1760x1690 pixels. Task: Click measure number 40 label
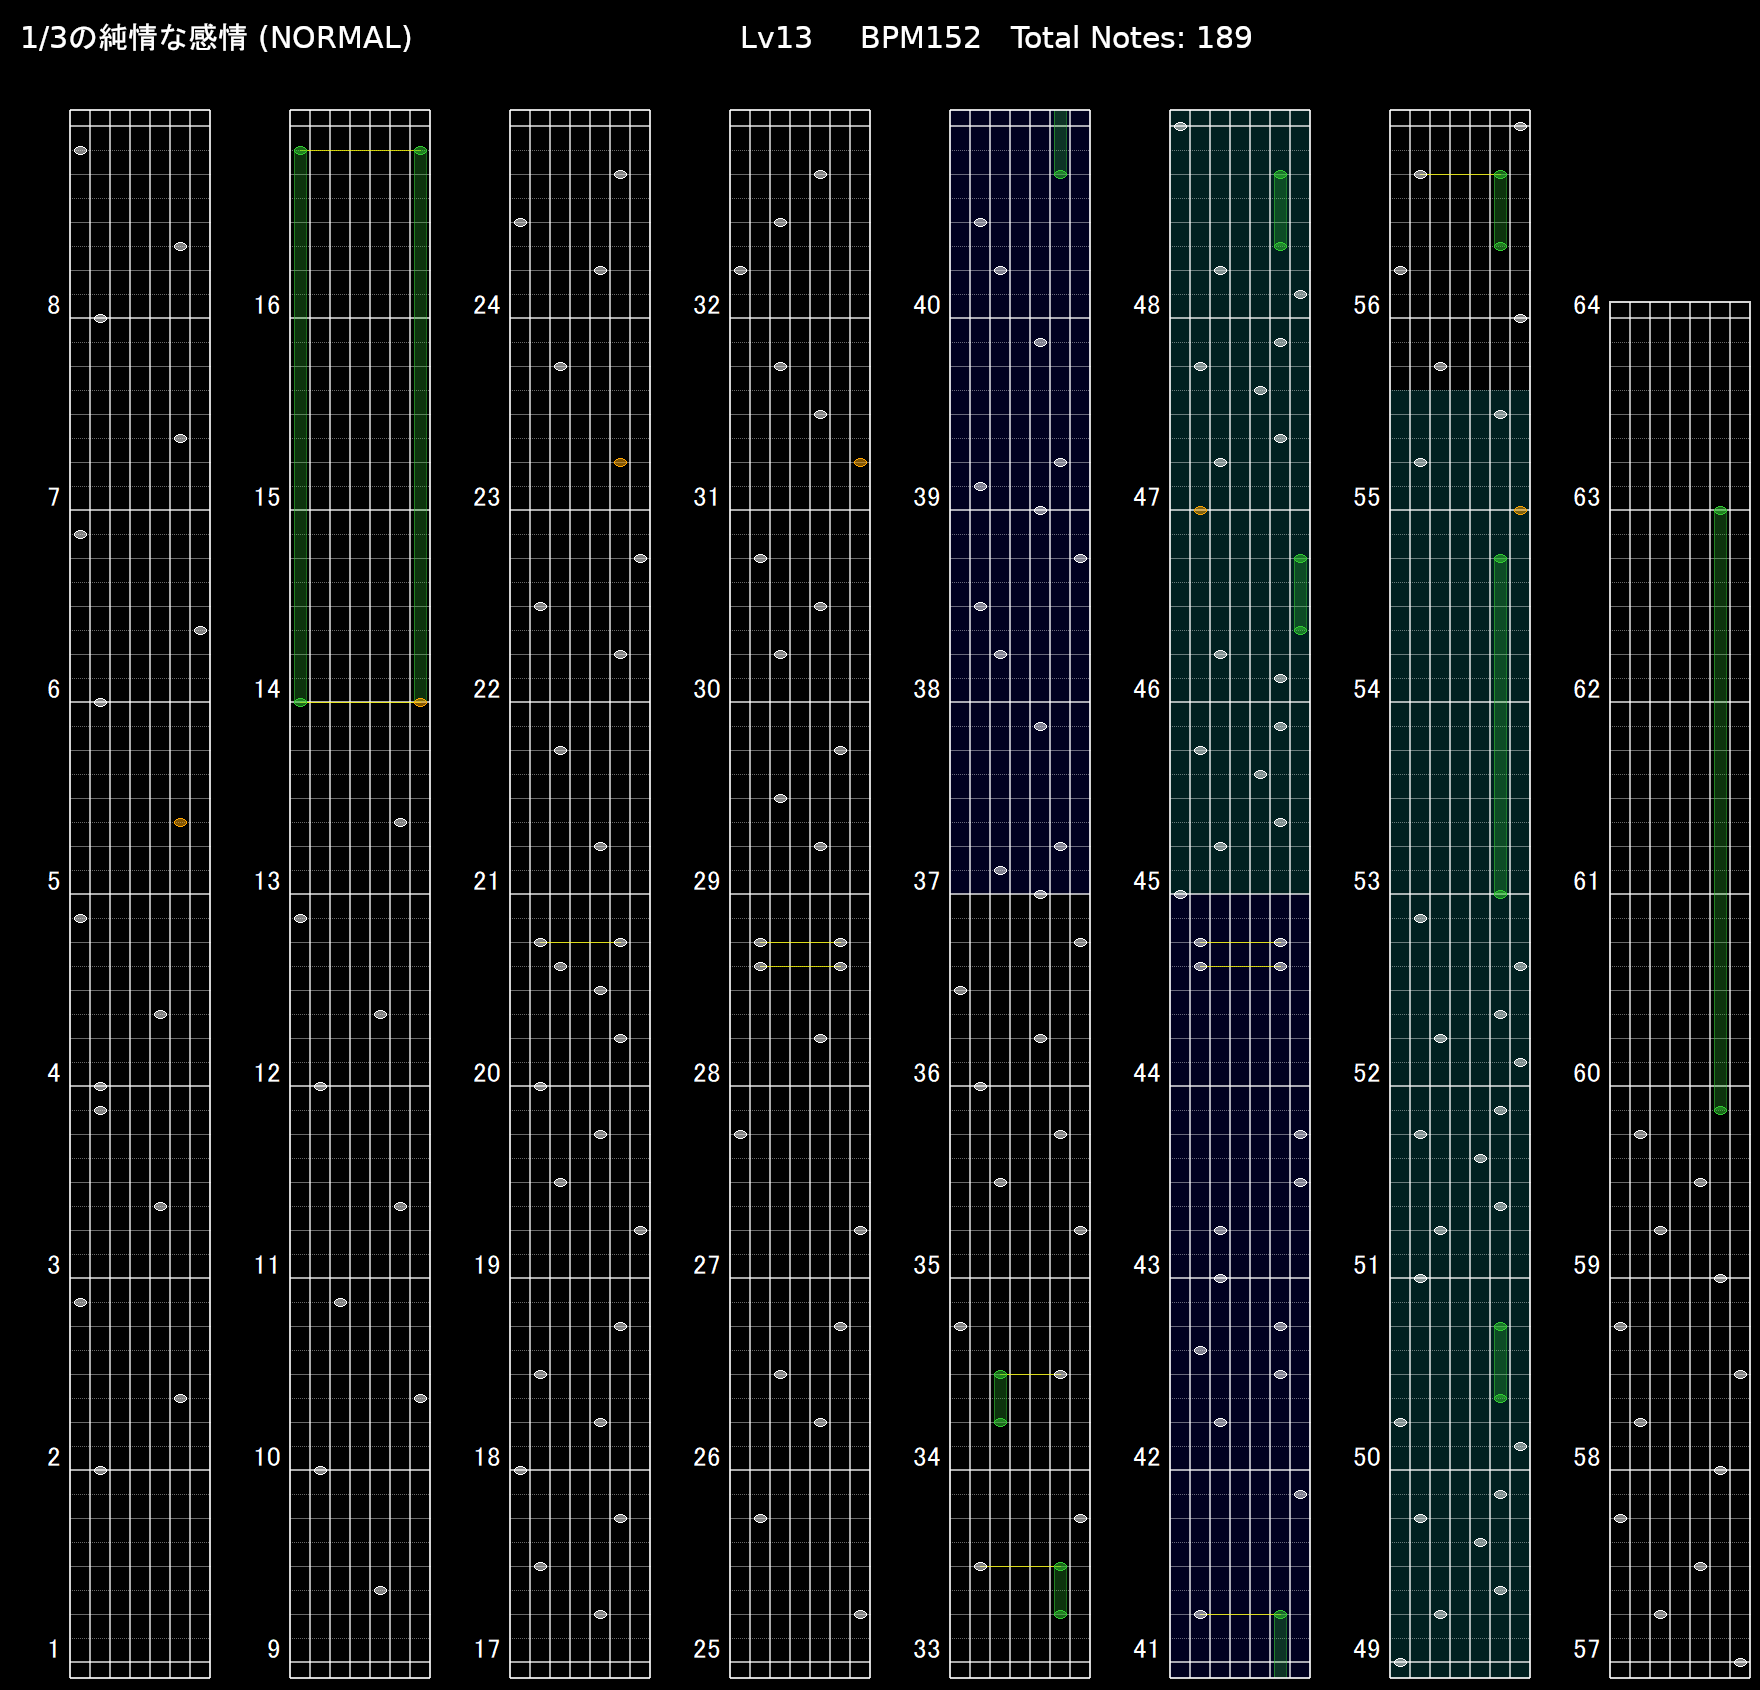tap(927, 305)
